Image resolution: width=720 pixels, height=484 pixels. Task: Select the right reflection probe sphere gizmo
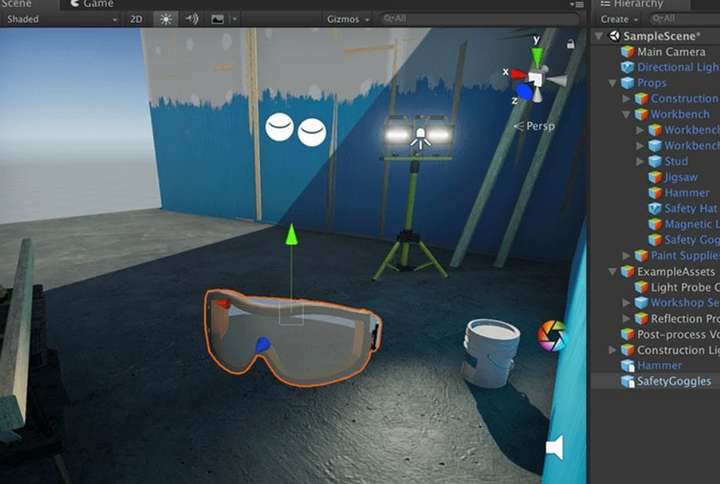pos(312,132)
